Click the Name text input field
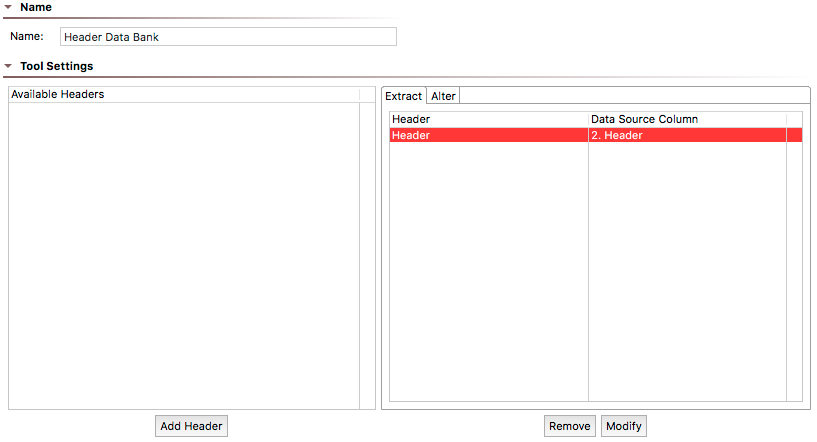Viewport: 817px width, 442px height. tap(228, 37)
